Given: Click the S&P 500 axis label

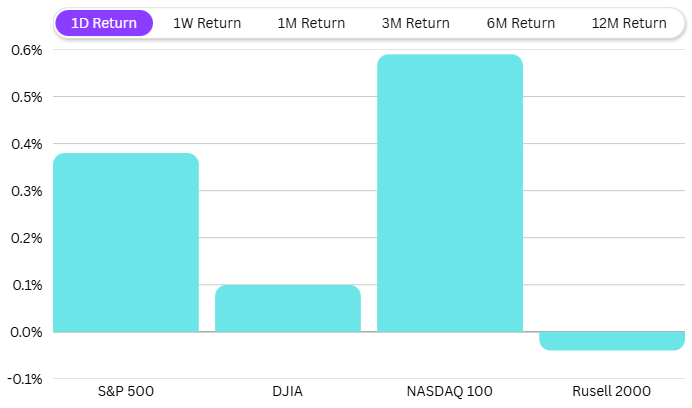Looking at the screenshot, I should click(126, 389).
